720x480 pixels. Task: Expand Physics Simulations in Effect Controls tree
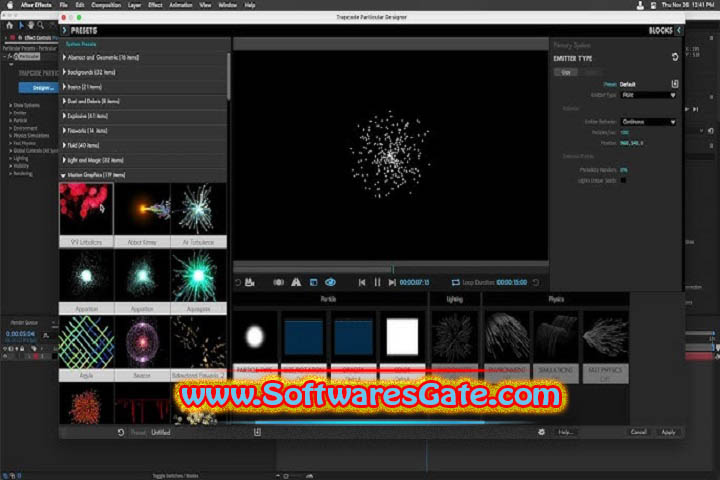10,136
